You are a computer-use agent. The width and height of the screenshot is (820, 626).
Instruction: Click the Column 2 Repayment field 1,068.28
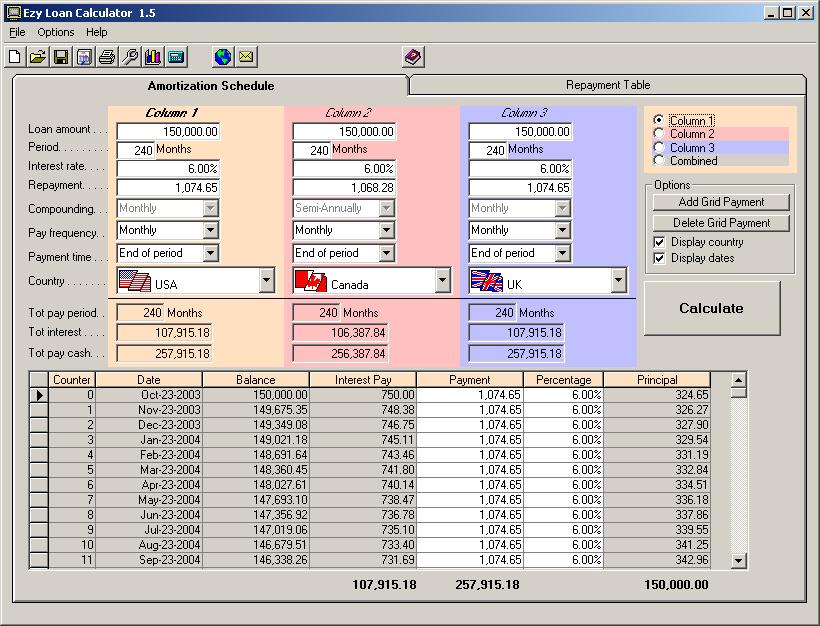pyautogui.click(x=344, y=188)
